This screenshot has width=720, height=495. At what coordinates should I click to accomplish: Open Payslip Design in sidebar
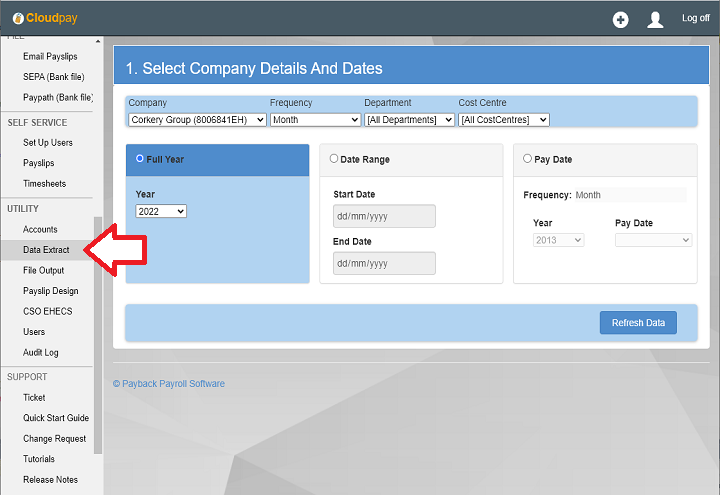(x=50, y=291)
